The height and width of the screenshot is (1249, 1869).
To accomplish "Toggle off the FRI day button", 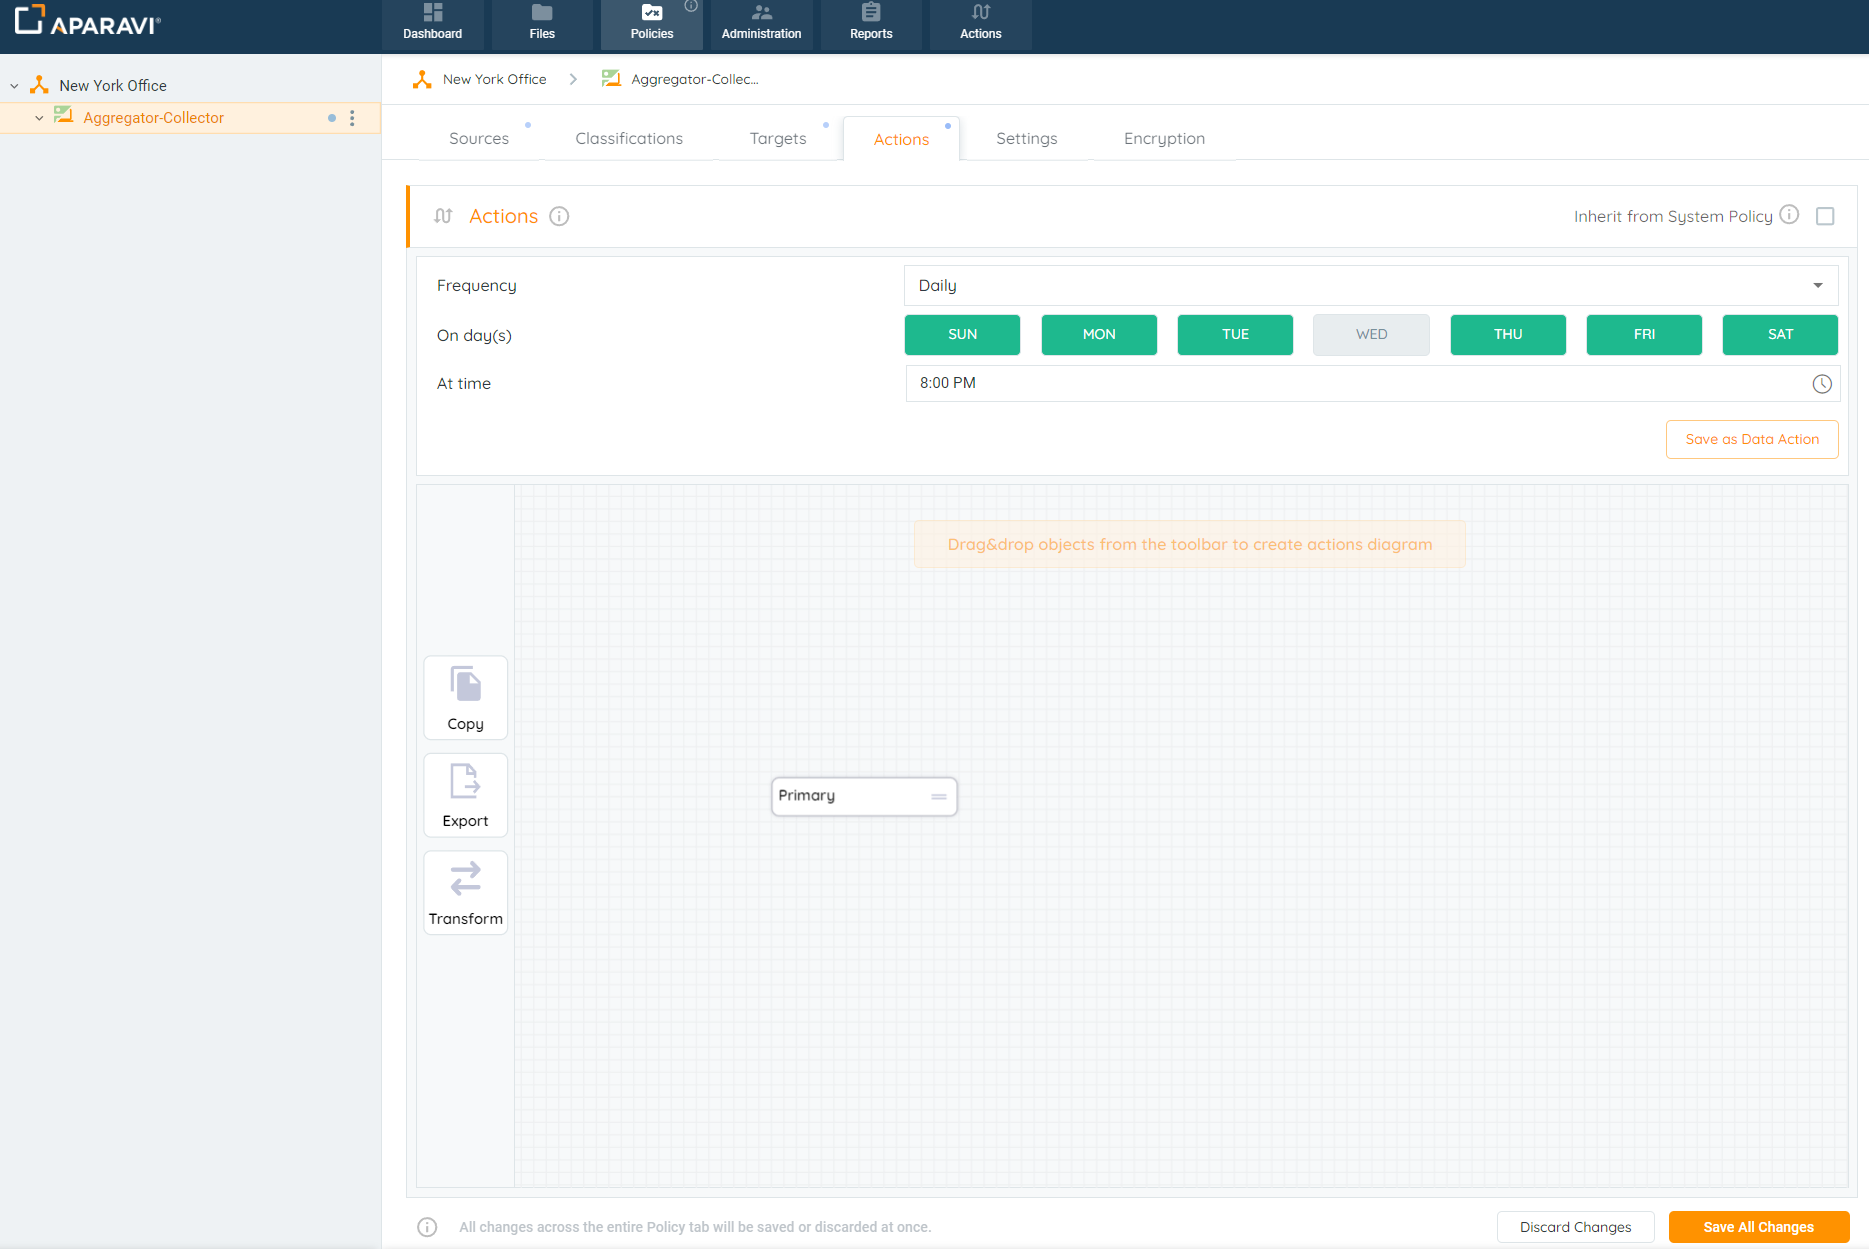I will tap(1643, 335).
